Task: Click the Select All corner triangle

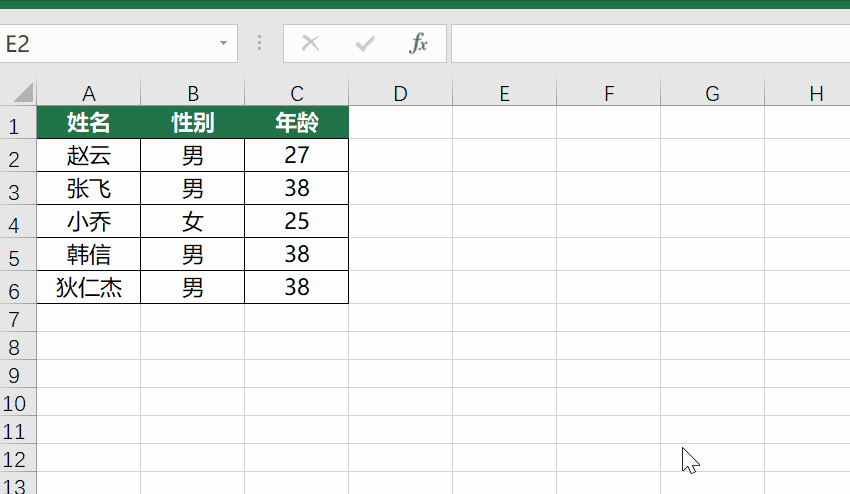Action: pos(23,93)
